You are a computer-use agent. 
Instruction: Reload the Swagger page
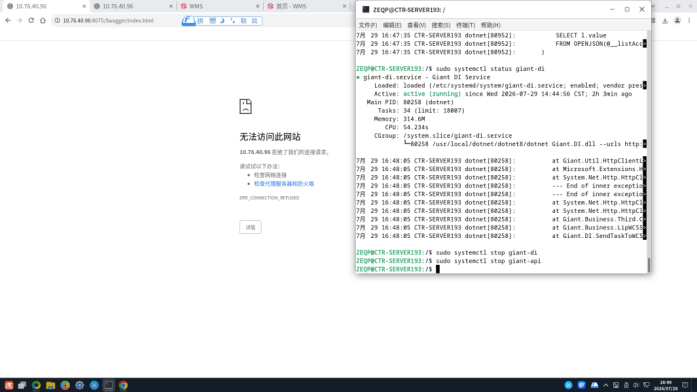coord(31,20)
